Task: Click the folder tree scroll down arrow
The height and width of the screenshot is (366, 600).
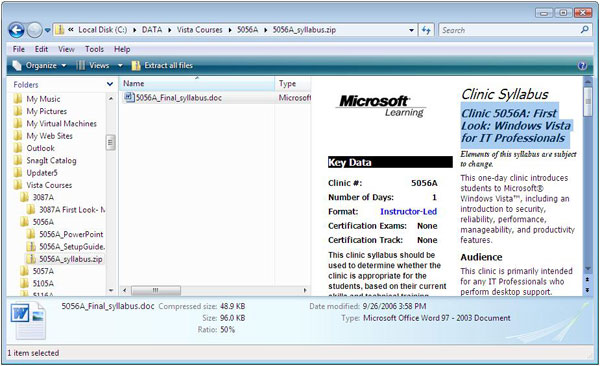Action: click(x=111, y=291)
